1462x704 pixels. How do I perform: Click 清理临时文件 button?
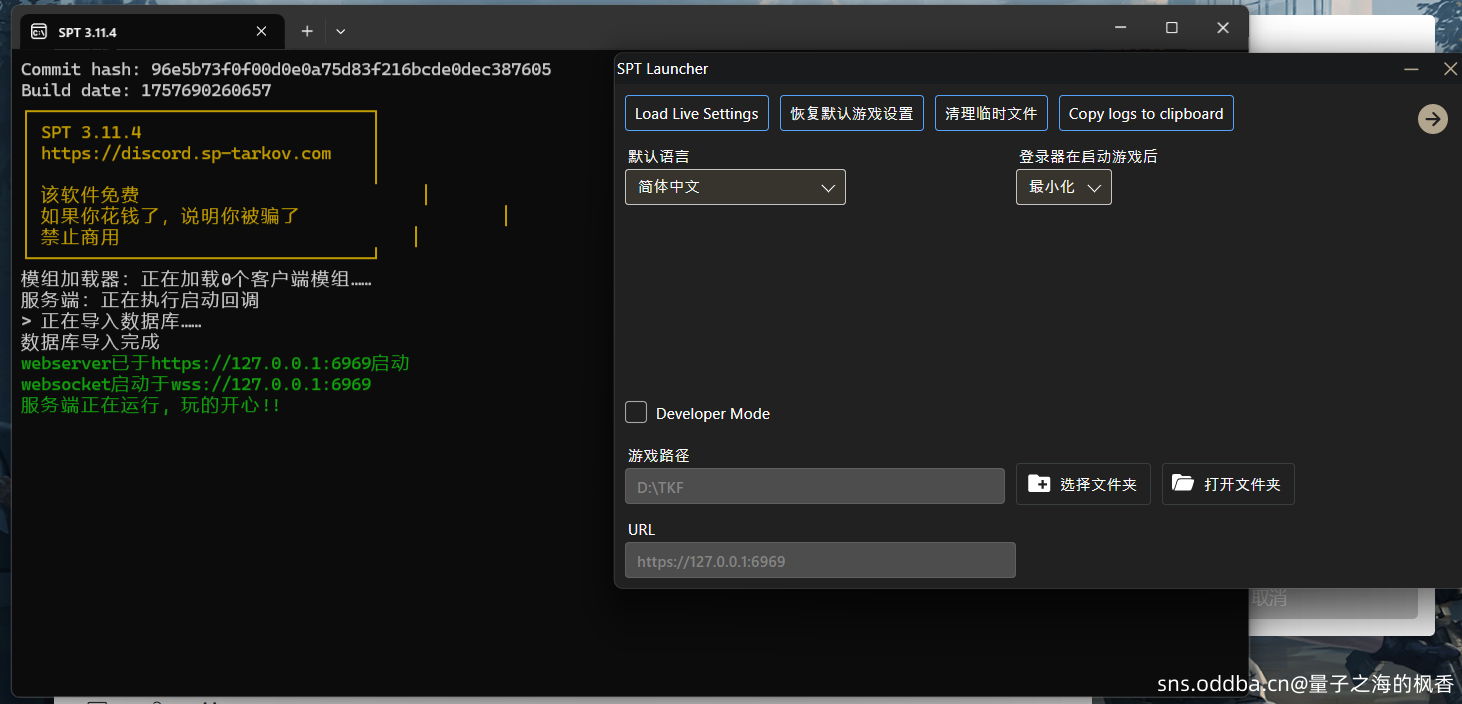(991, 113)
